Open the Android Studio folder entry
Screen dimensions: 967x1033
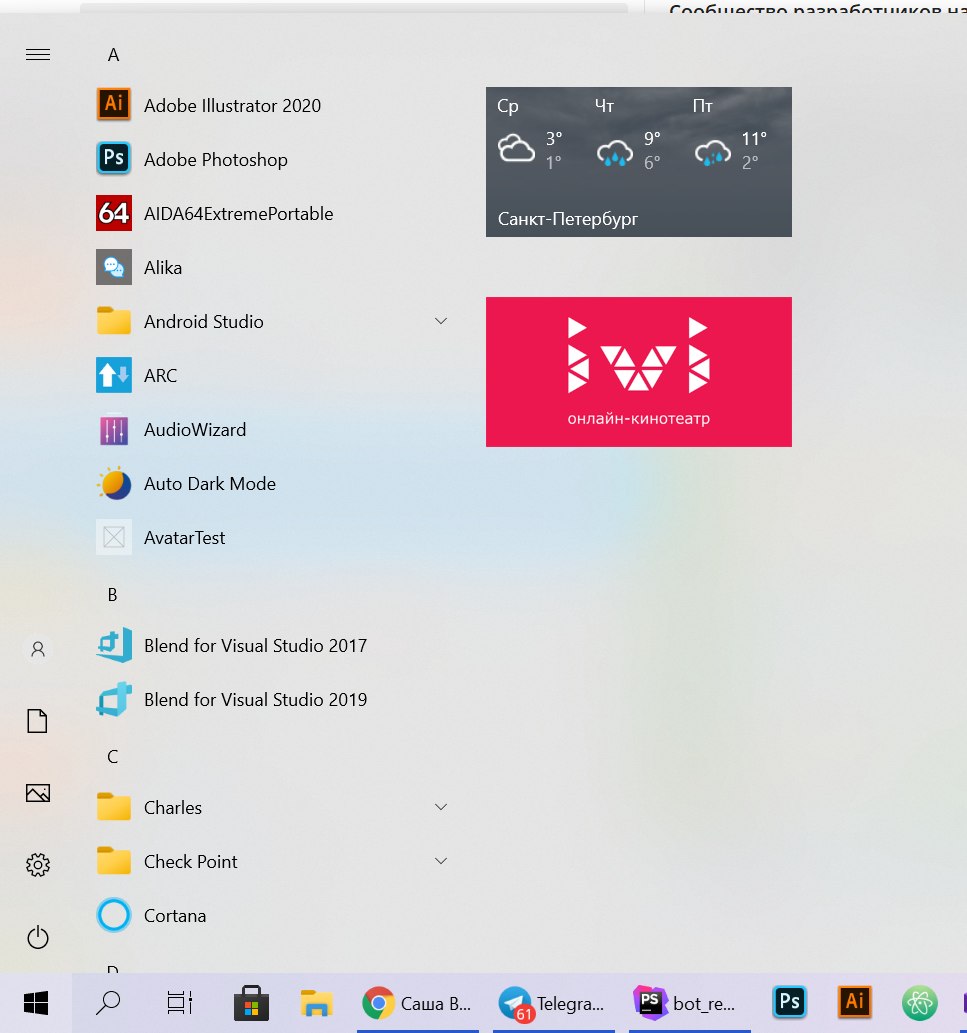pos(273,321)
